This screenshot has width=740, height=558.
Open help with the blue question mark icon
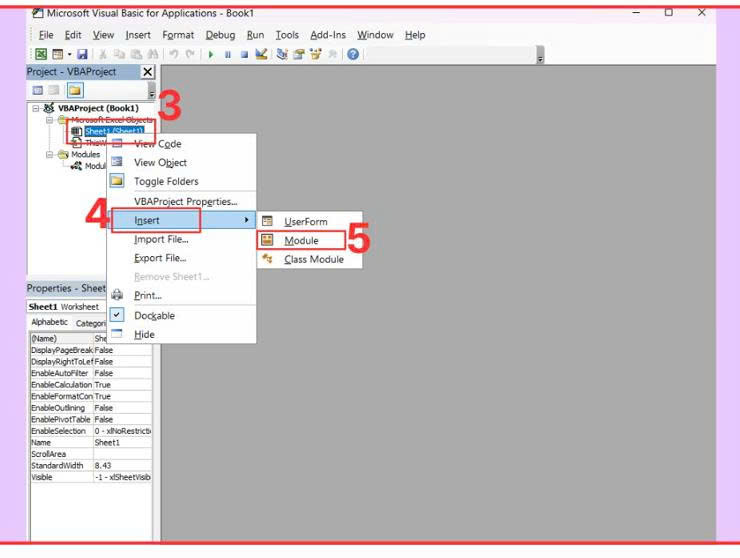click(x=353, y=54)
